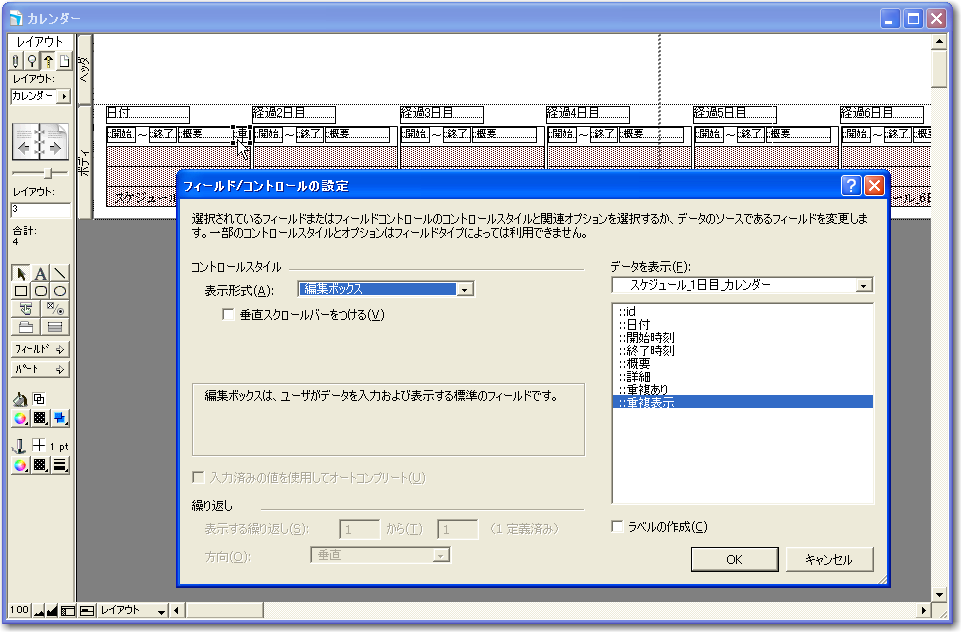961x632 pixels.
Task: Open the line width palette
Action: 59,465
